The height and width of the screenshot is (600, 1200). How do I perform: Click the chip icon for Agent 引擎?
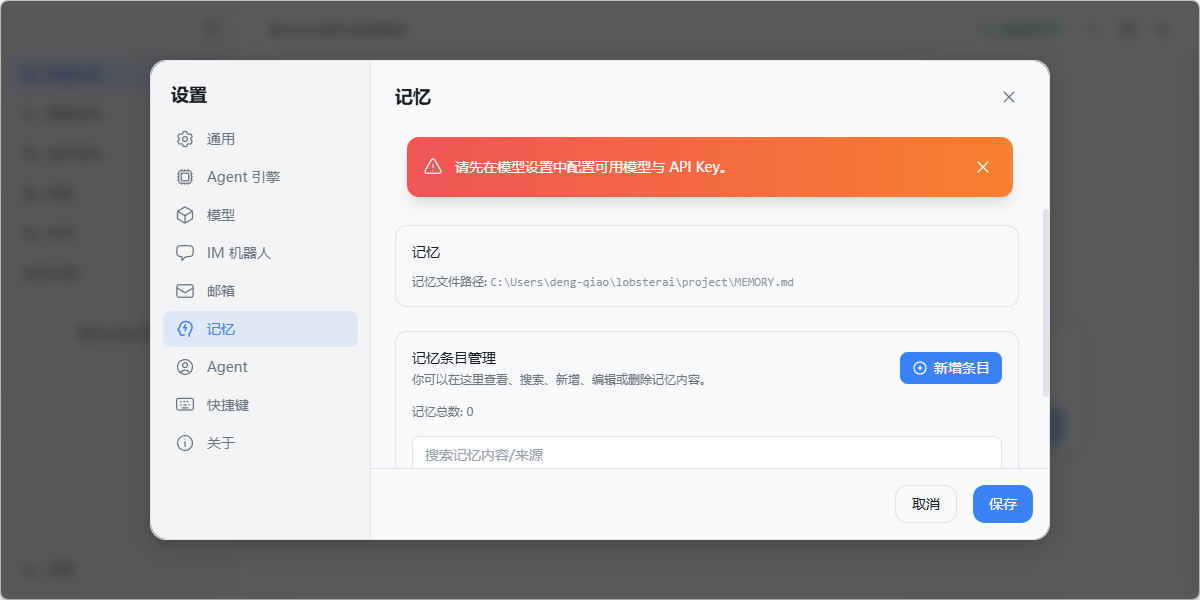[185, 177]
